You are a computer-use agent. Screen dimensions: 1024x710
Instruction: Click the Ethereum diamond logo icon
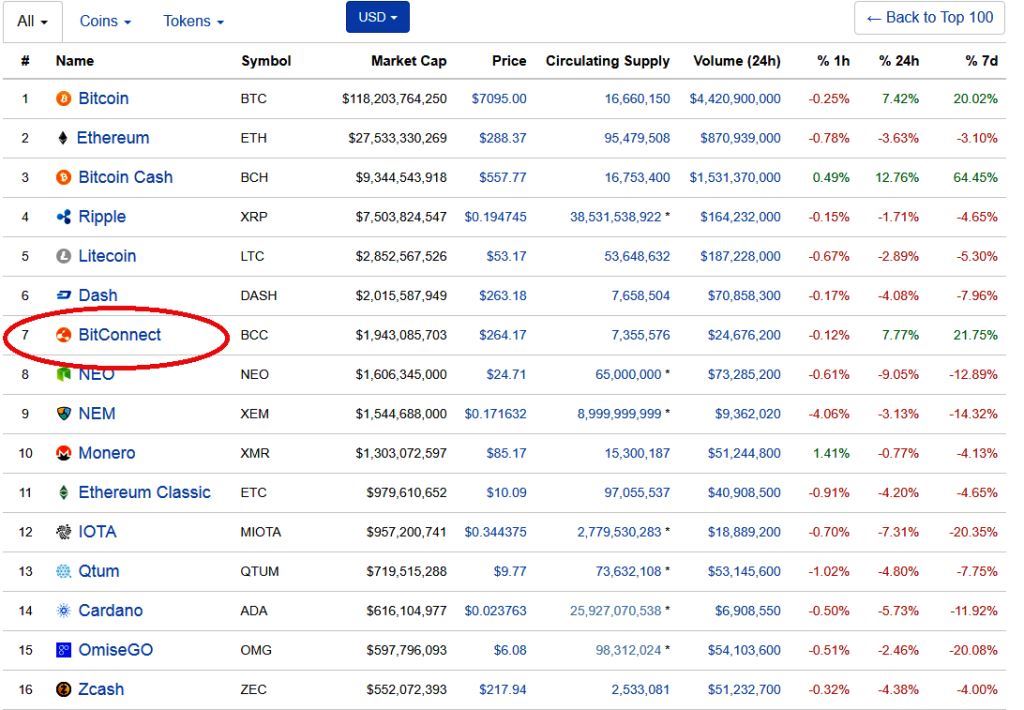63,138
